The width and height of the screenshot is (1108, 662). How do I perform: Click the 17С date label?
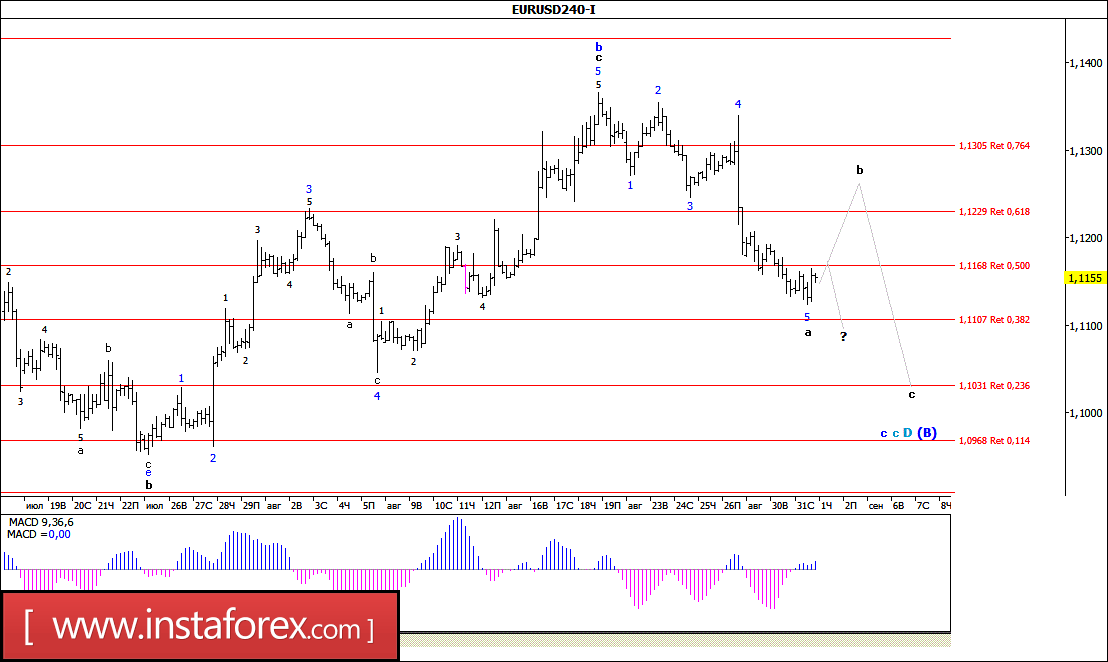[565, 506]
